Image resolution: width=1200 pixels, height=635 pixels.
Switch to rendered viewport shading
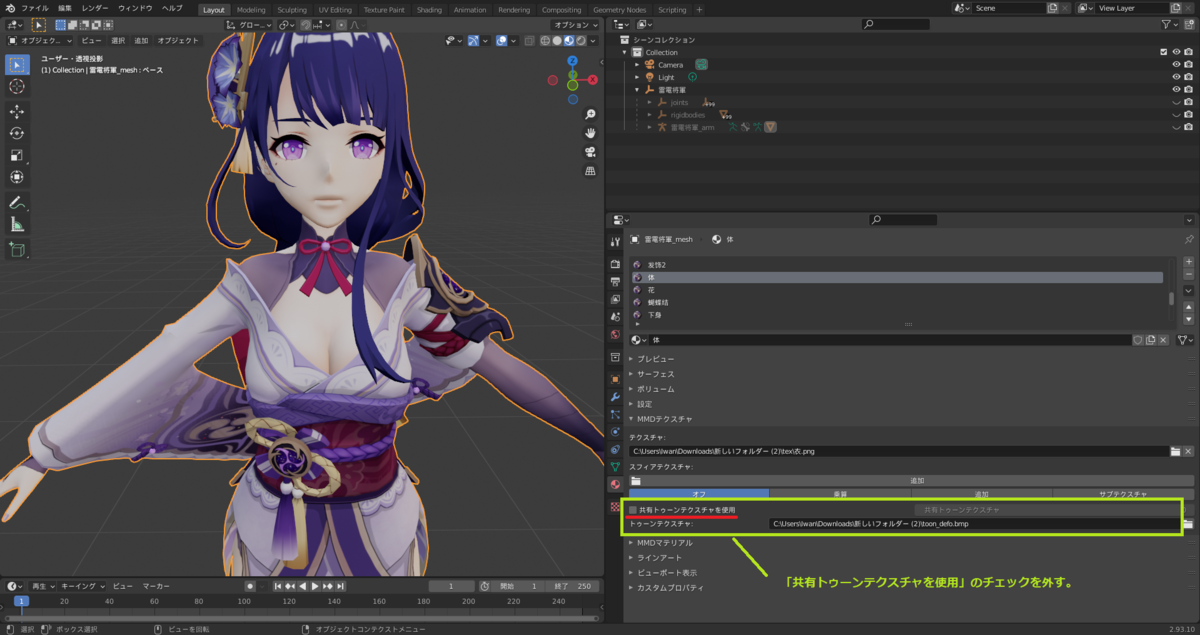tap(582, 41)
